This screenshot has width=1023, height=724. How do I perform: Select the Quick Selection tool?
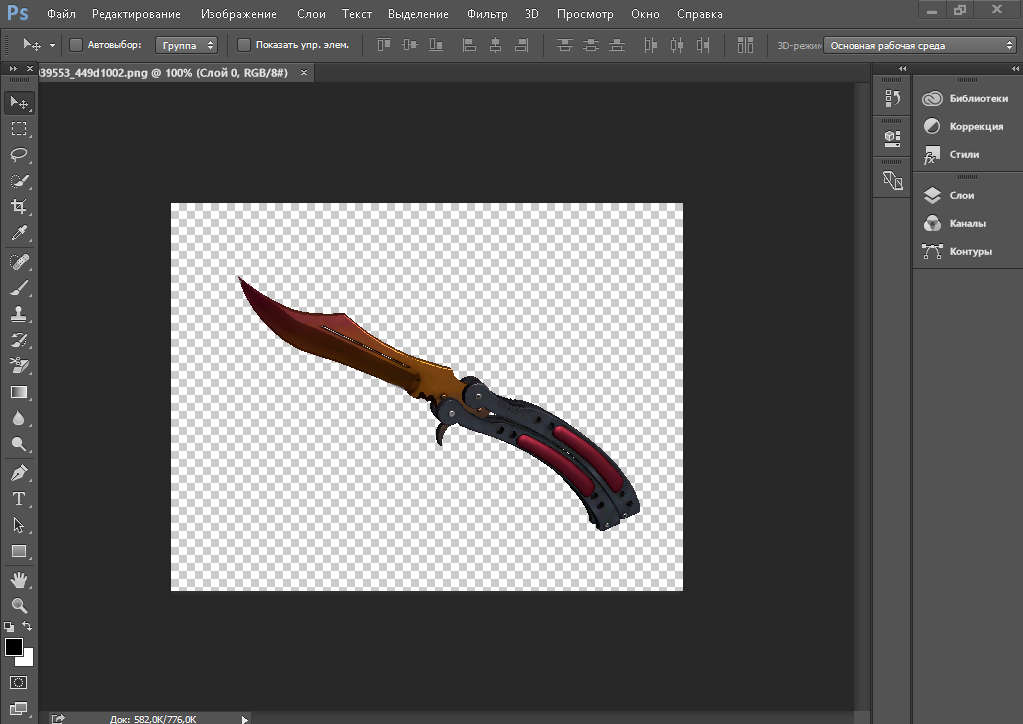point(19,181)
